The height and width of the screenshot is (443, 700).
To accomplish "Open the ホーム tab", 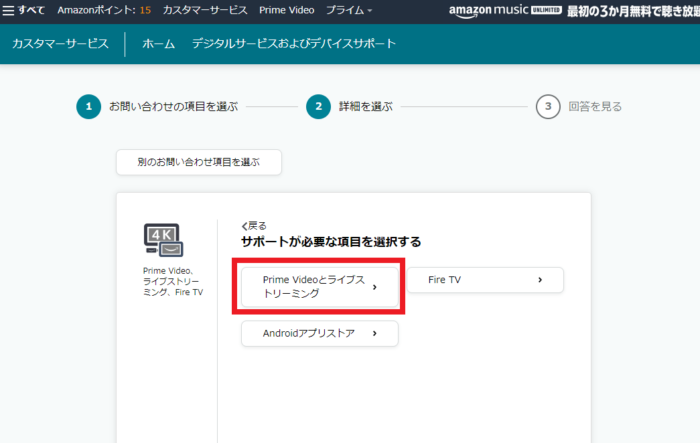I will pyautogui.click(x=158, y=44).
